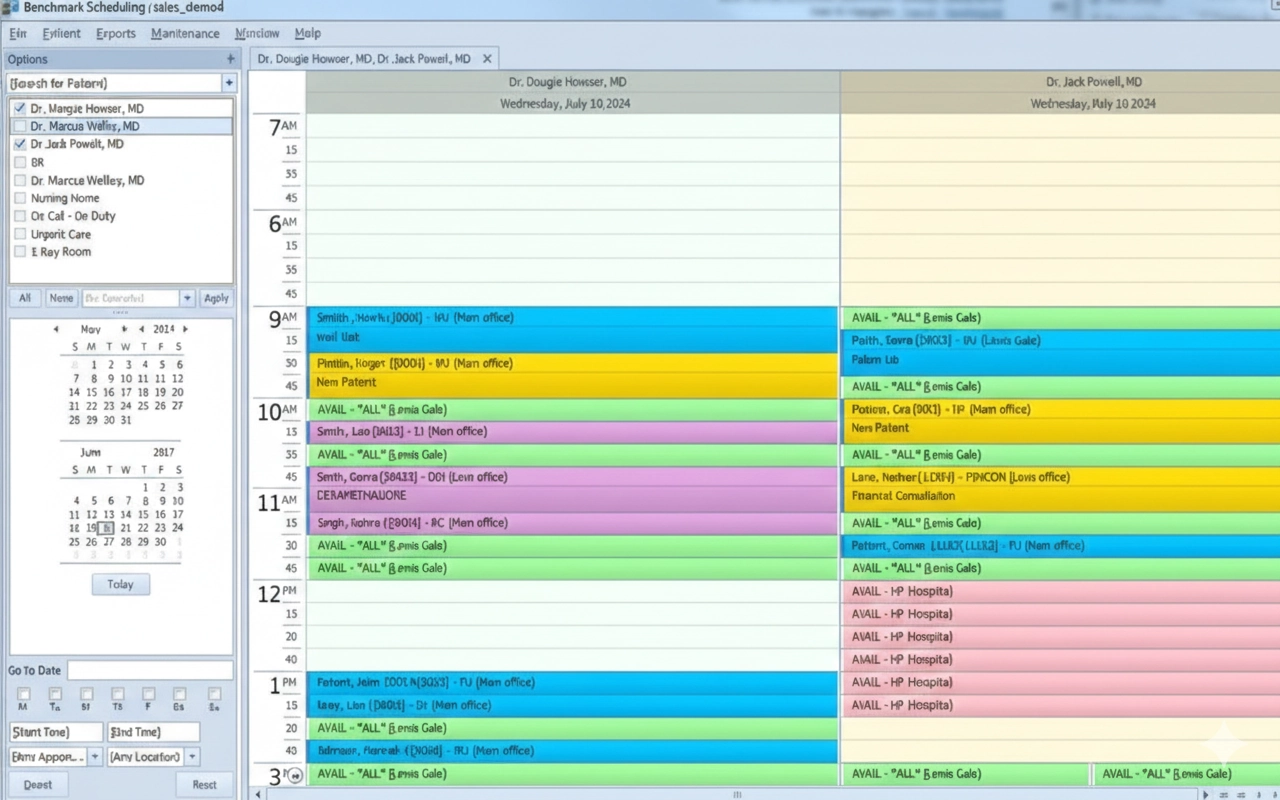Viewport: 1280px width, 800px height.
Task: Click the Benchmark Scheduling title bar icon
Action: point(9,7)
